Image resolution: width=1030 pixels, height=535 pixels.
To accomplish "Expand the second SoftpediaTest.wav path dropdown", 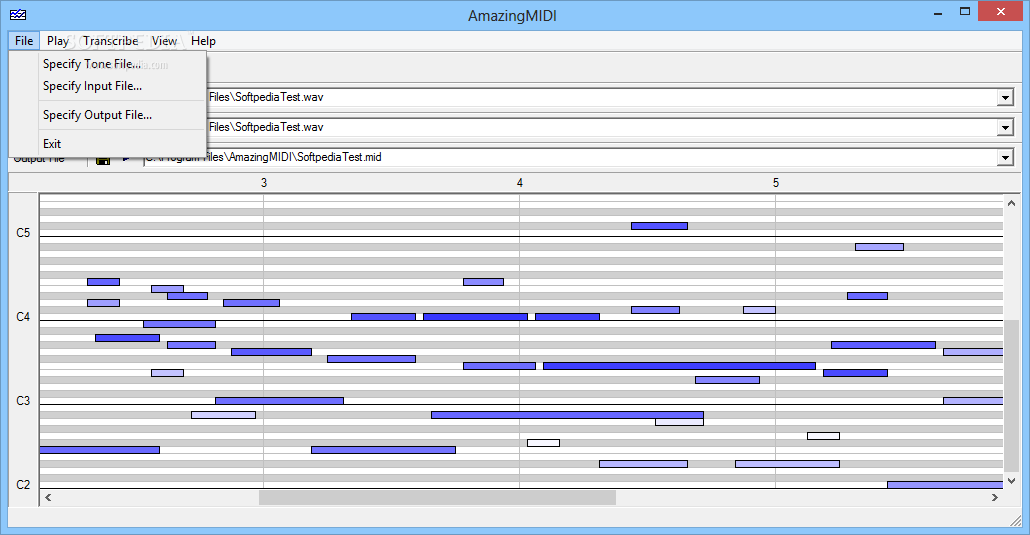I will pyautogui.click(x=1005, y=128).
